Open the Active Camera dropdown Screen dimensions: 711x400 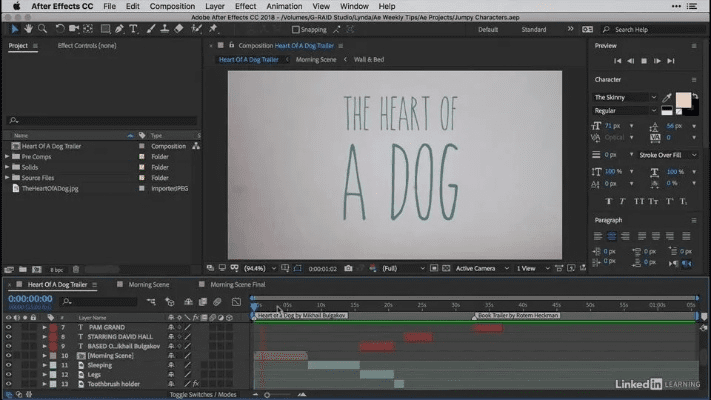[481, 268]
